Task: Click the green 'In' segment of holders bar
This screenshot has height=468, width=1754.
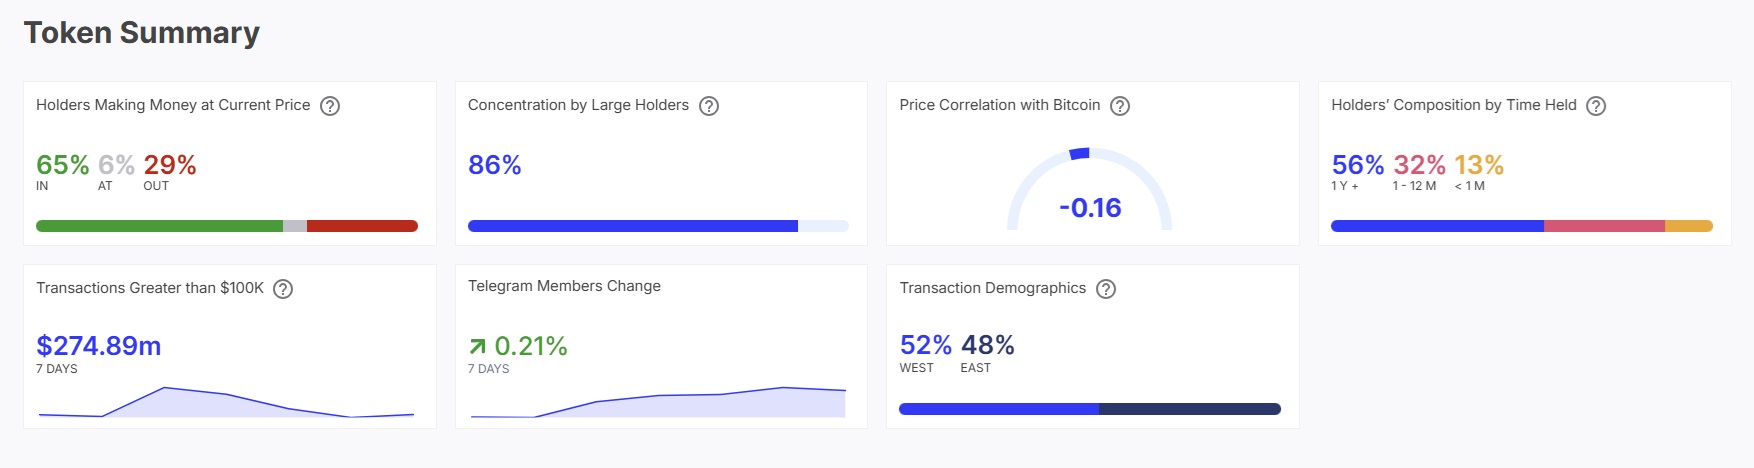Action: (160, 226)
